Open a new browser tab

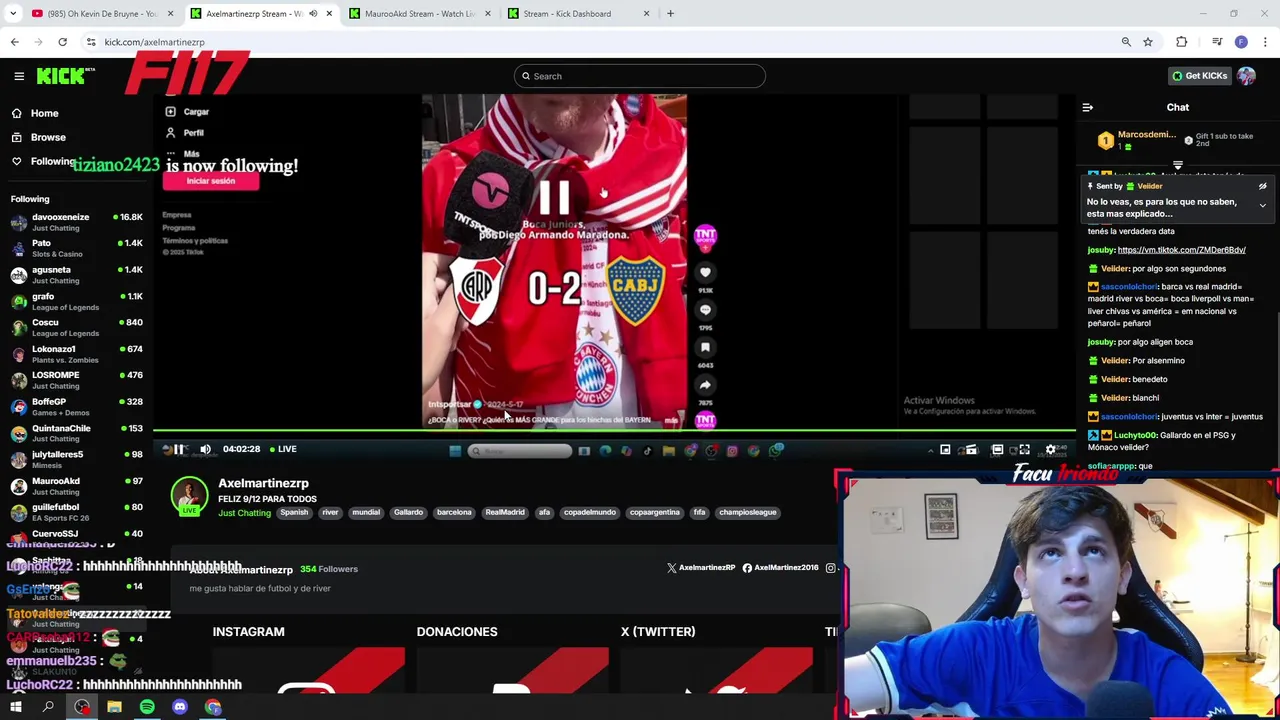click(x=670, y=14)
